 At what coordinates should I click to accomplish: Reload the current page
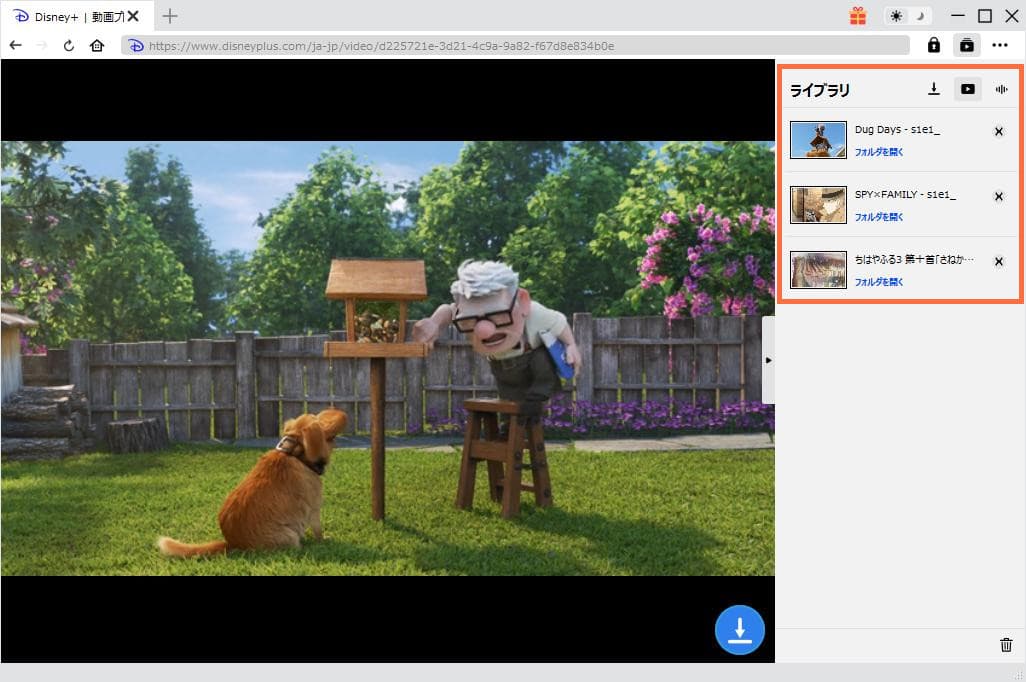click(x=69, y=45)
